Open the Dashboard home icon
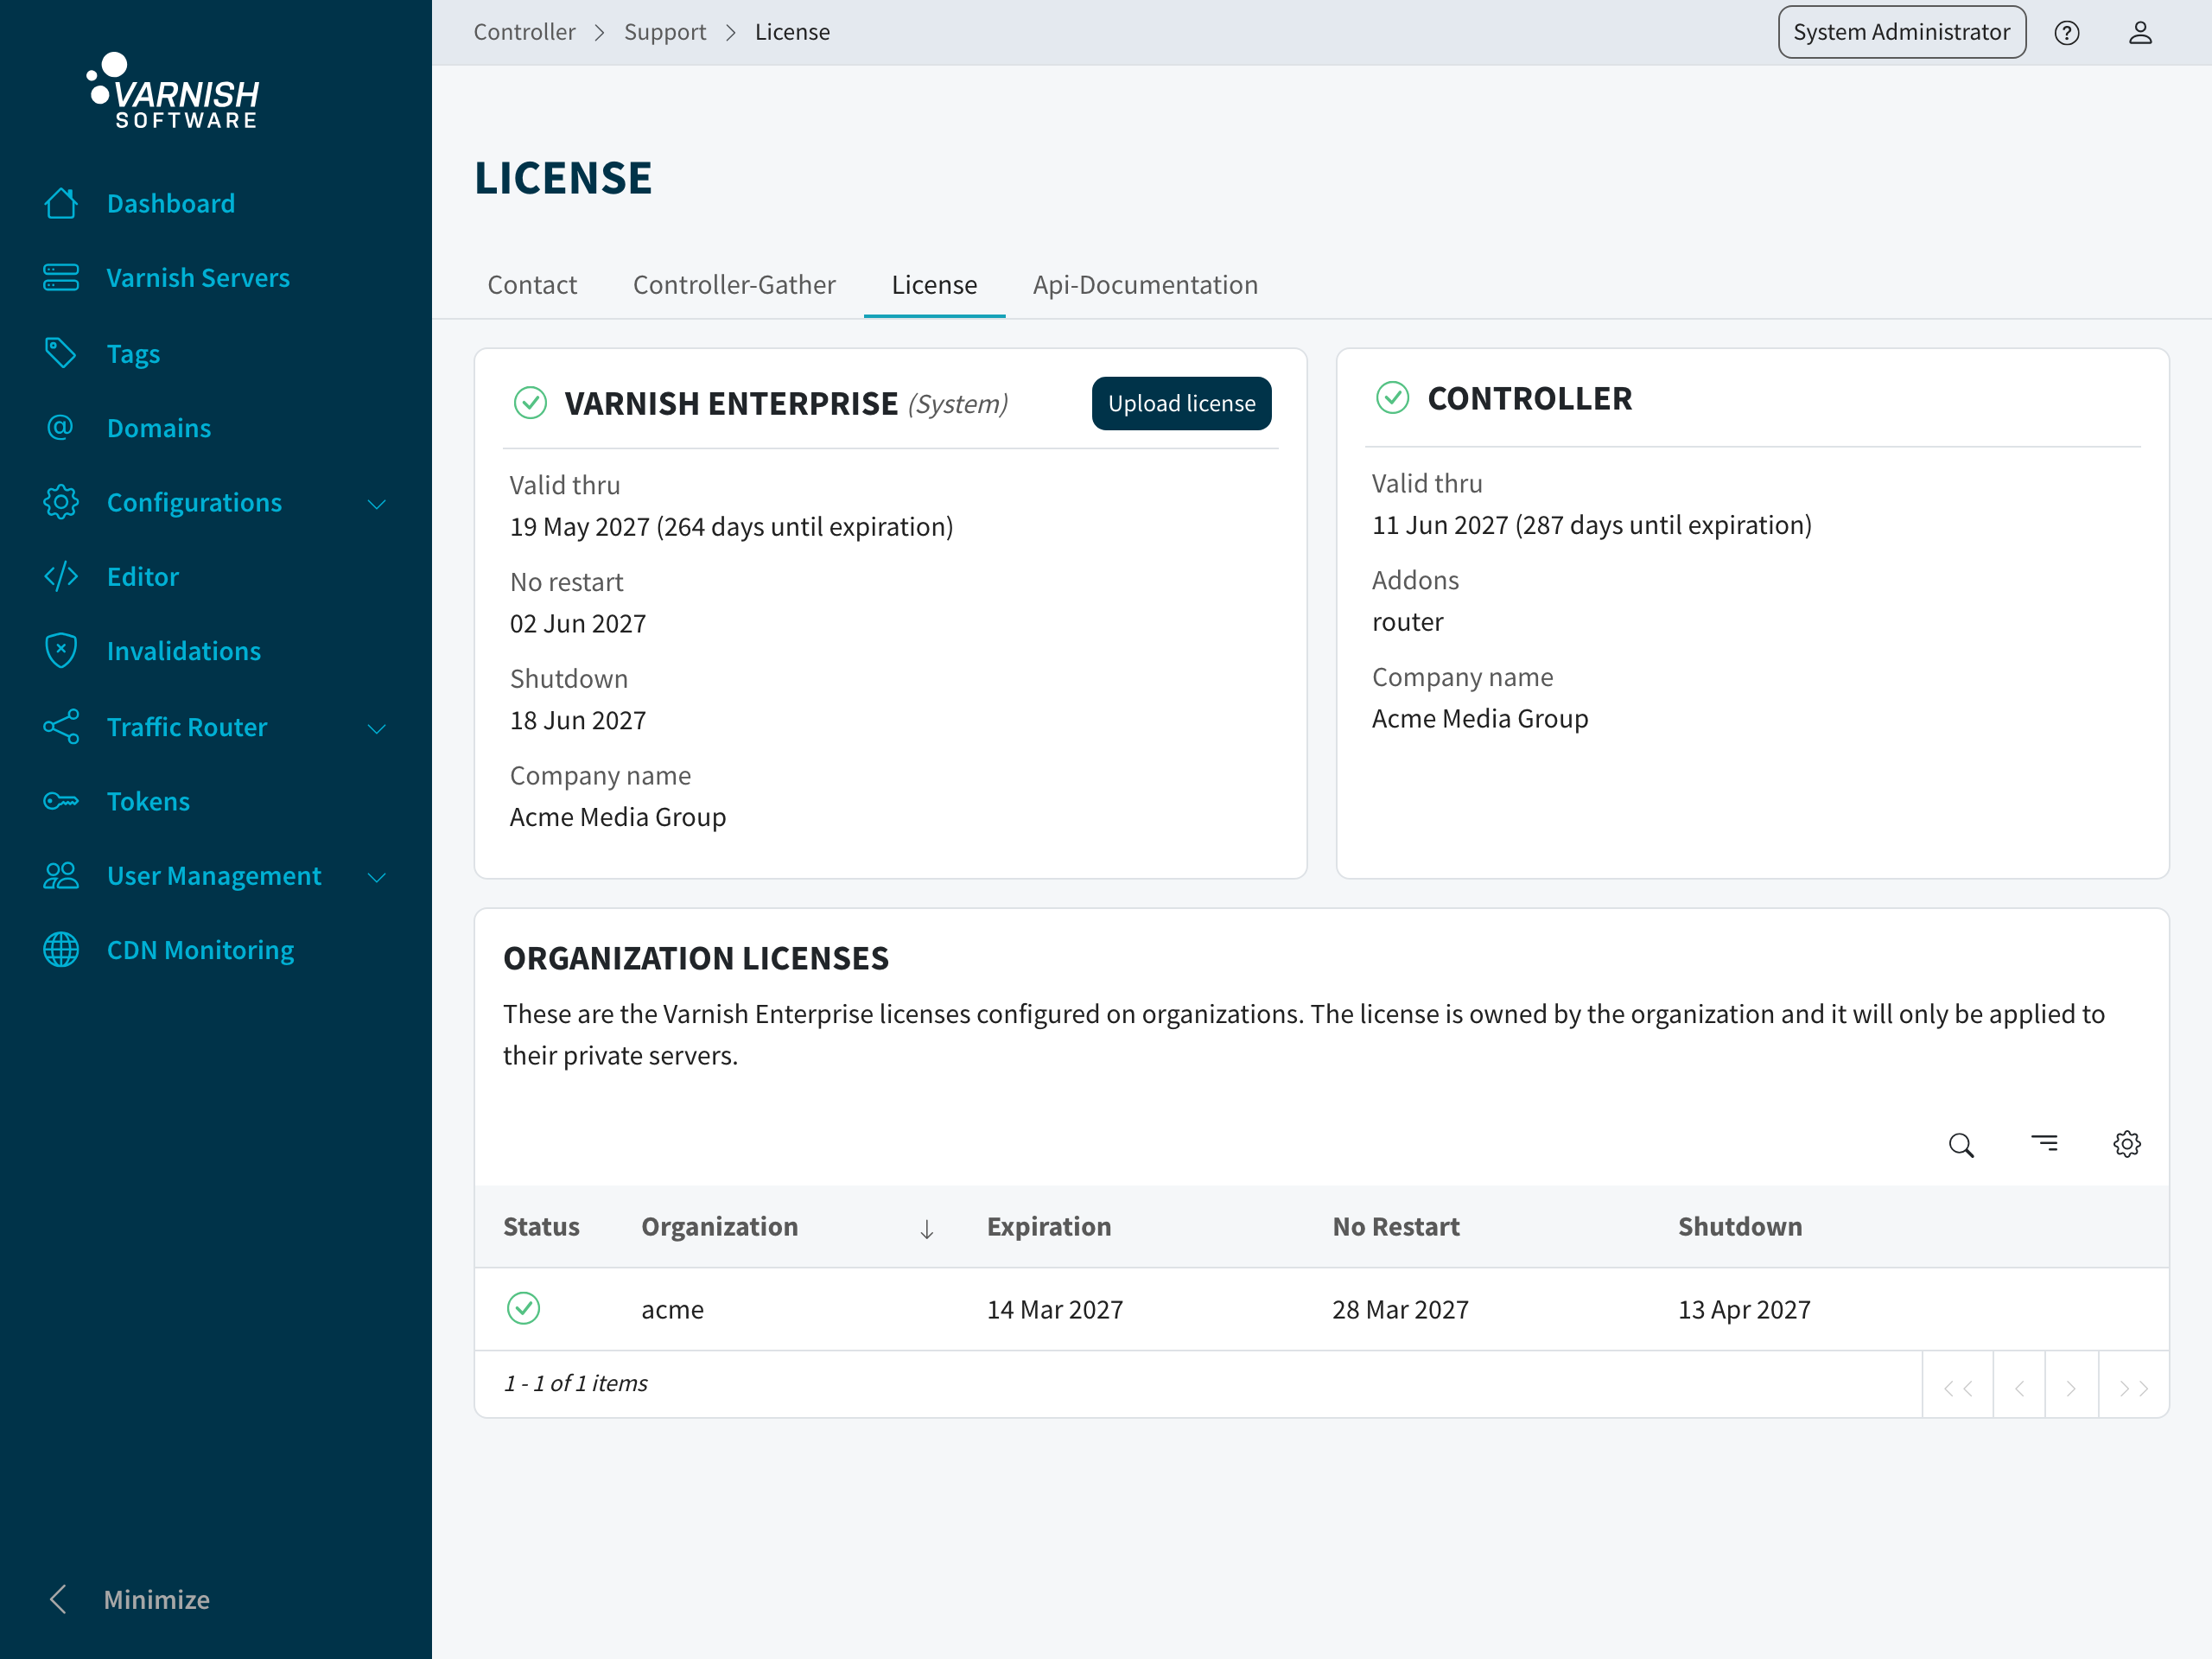Image resolution: width=2212 pixels, height=1659 pixels. [x=61, y=203]
